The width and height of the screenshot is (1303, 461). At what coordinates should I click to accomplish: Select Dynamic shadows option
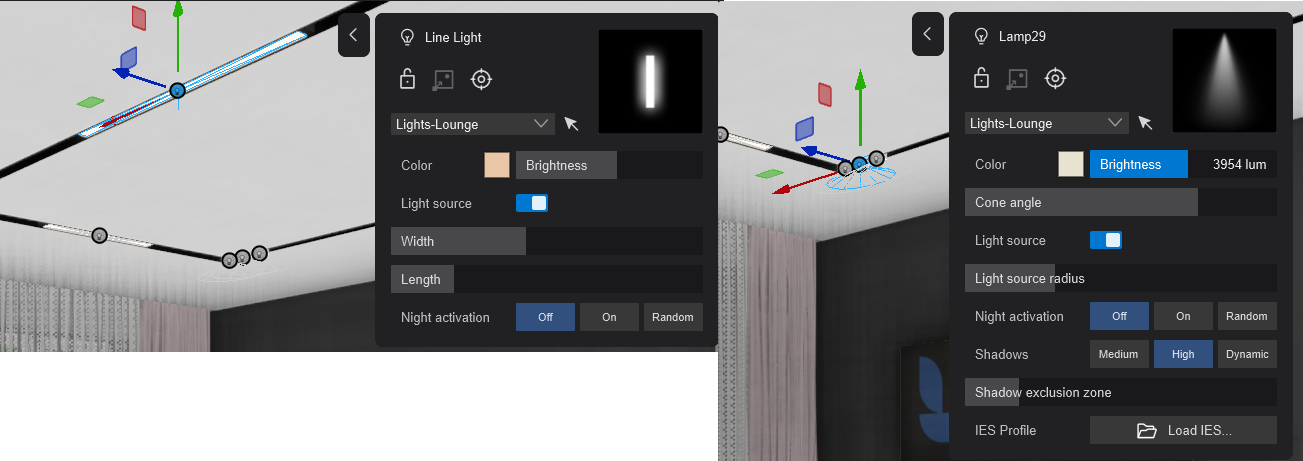[1247, 354]
